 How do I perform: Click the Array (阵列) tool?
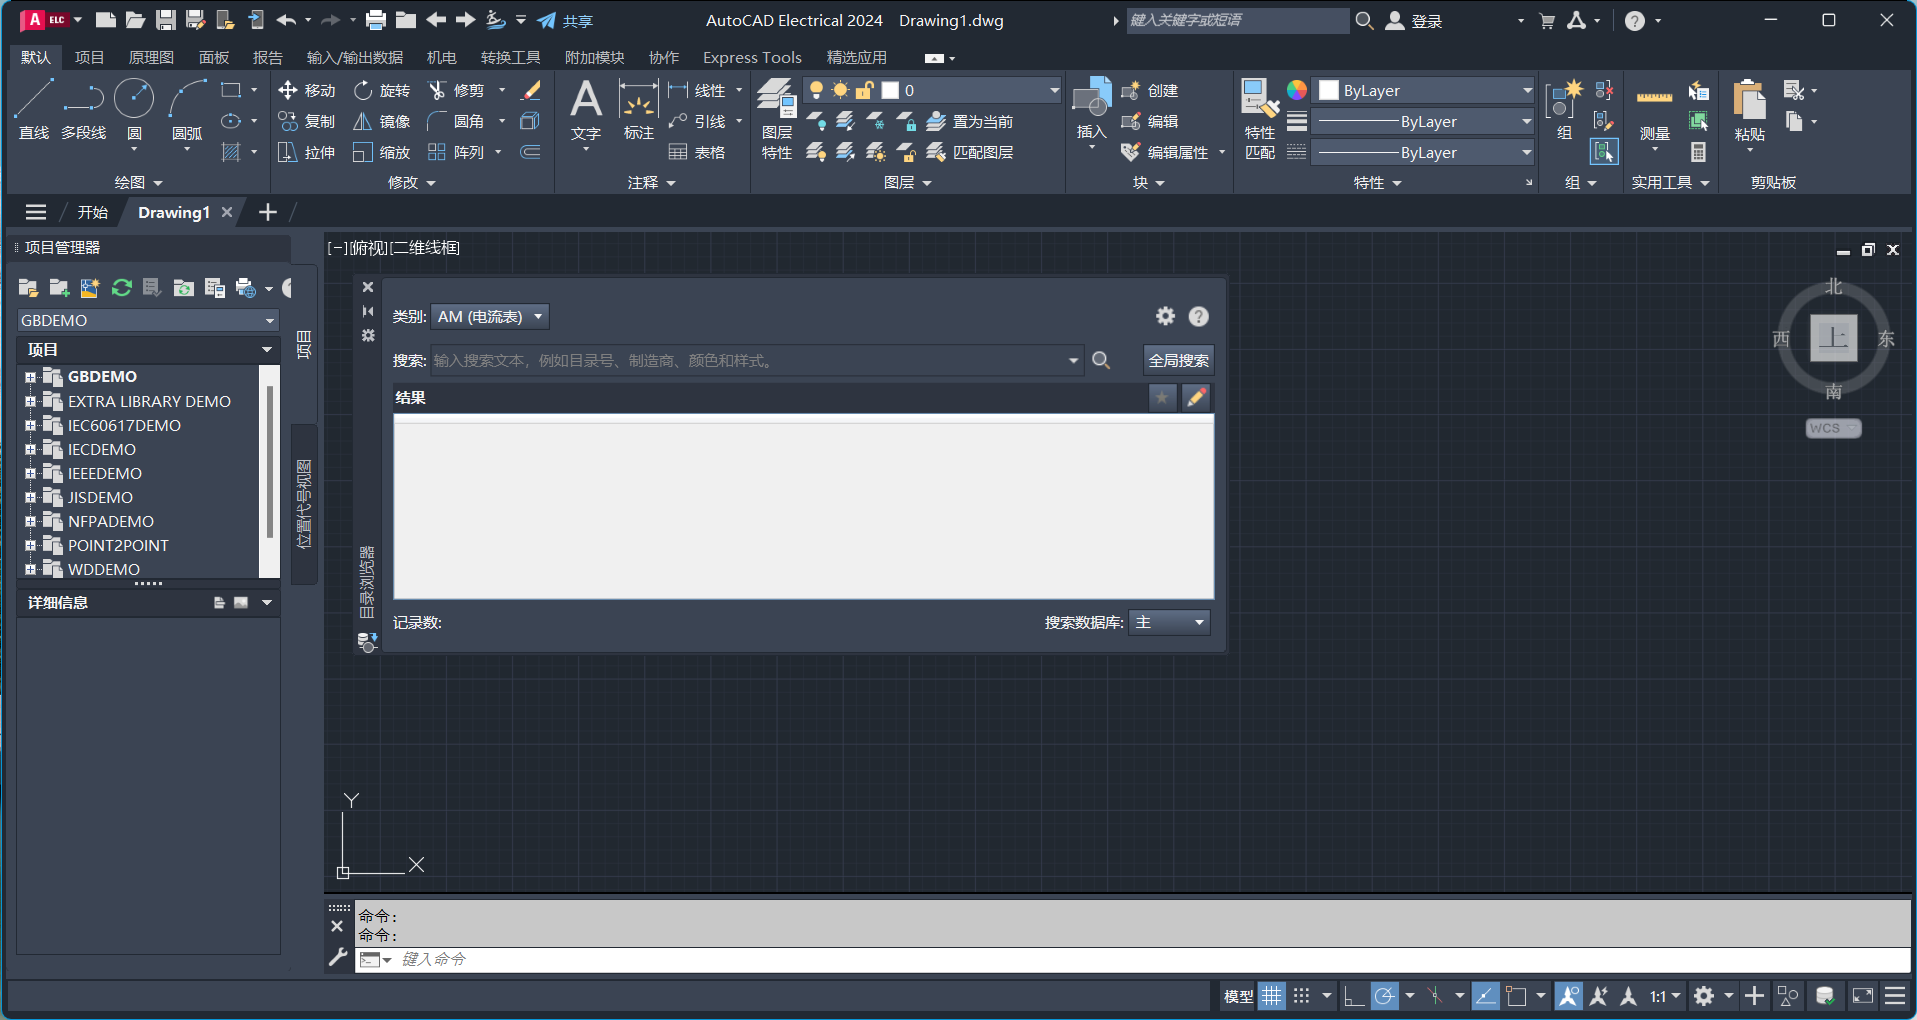pyautogui.click(x=456, y=153)
